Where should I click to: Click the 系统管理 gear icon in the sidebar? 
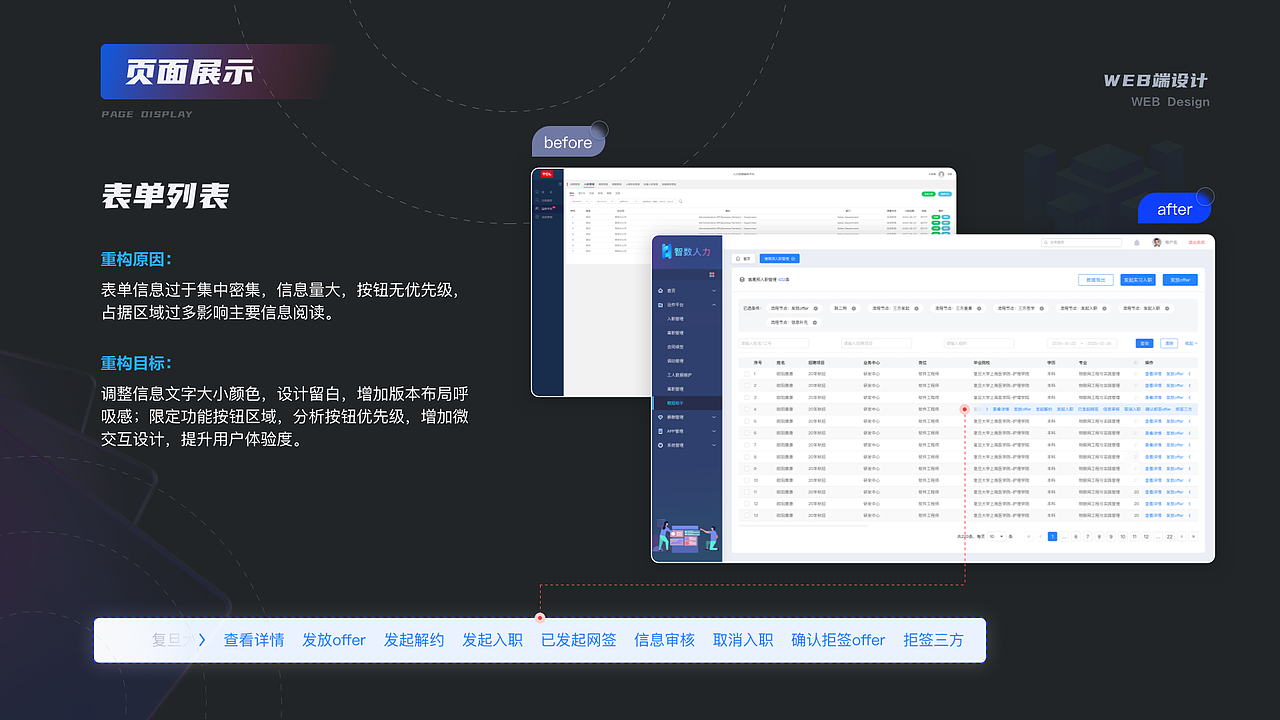point(660,445)
